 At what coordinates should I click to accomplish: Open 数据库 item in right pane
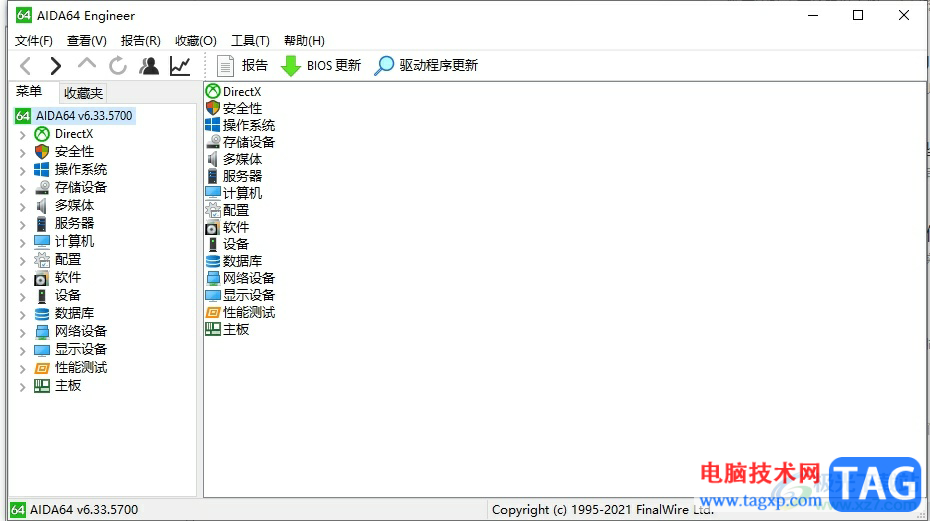pyautogui.click(x=234, y=261)
